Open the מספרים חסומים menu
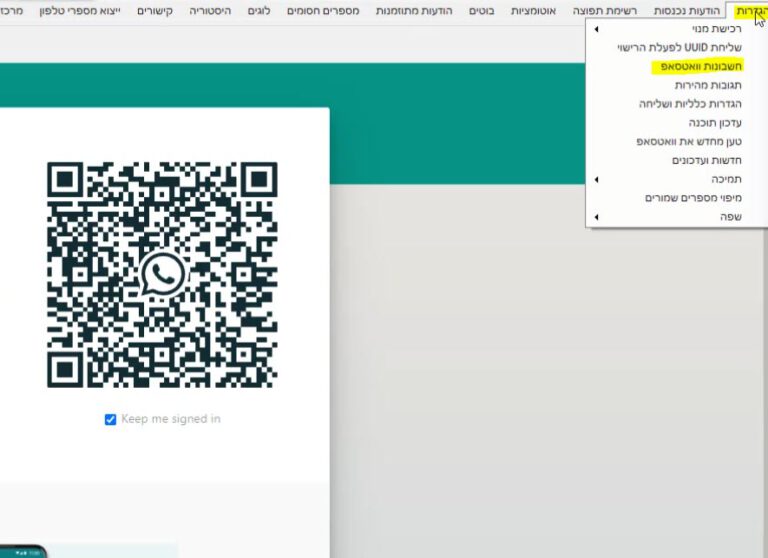The height and width of the screenshot is (558, 768). [x=323, y=10]
